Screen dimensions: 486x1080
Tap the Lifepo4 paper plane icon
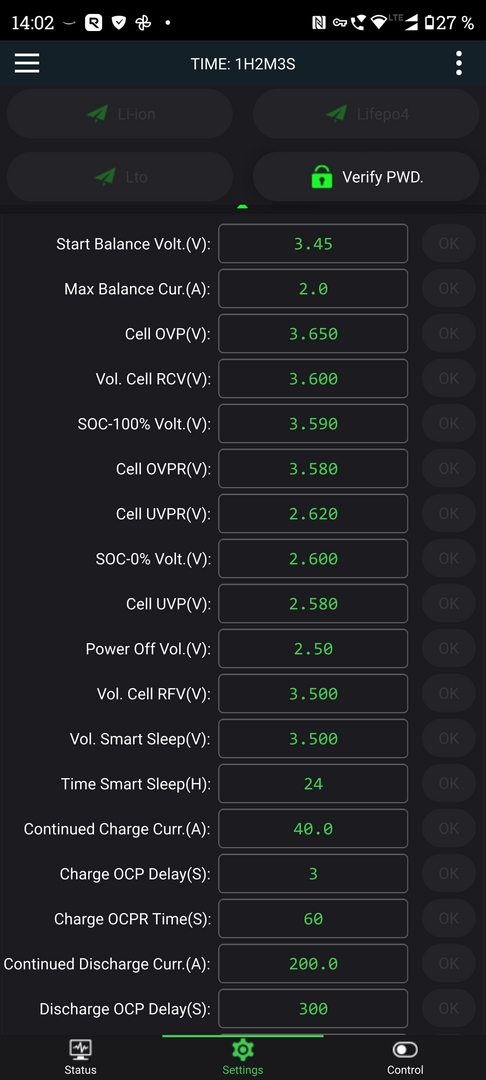point(337,114)
